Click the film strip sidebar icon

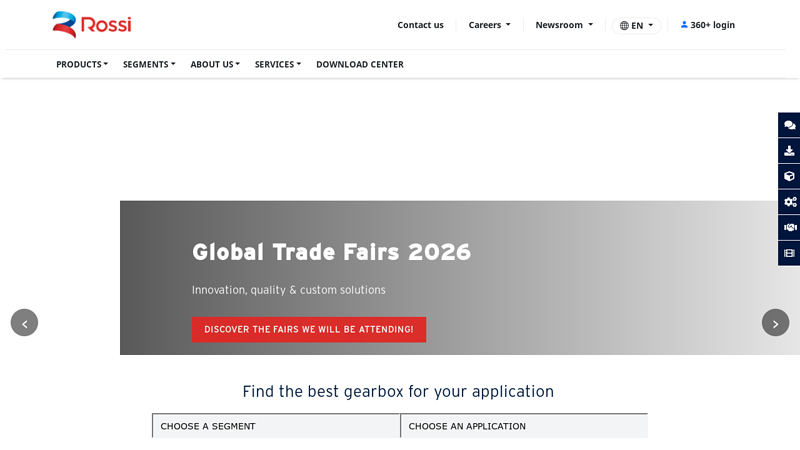coord(789,253)
